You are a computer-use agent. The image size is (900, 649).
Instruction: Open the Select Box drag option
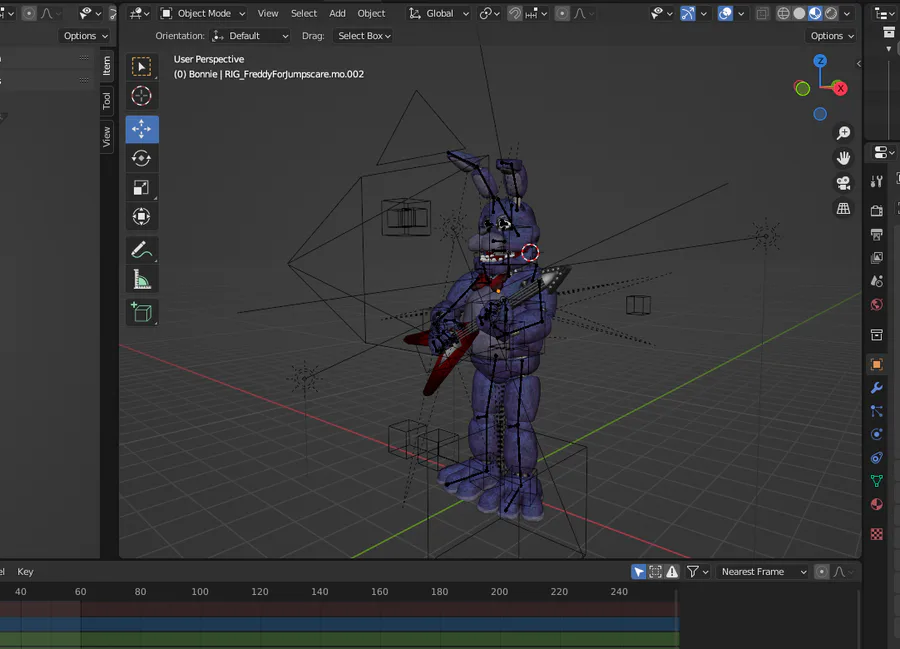click(x=364, y=36)
